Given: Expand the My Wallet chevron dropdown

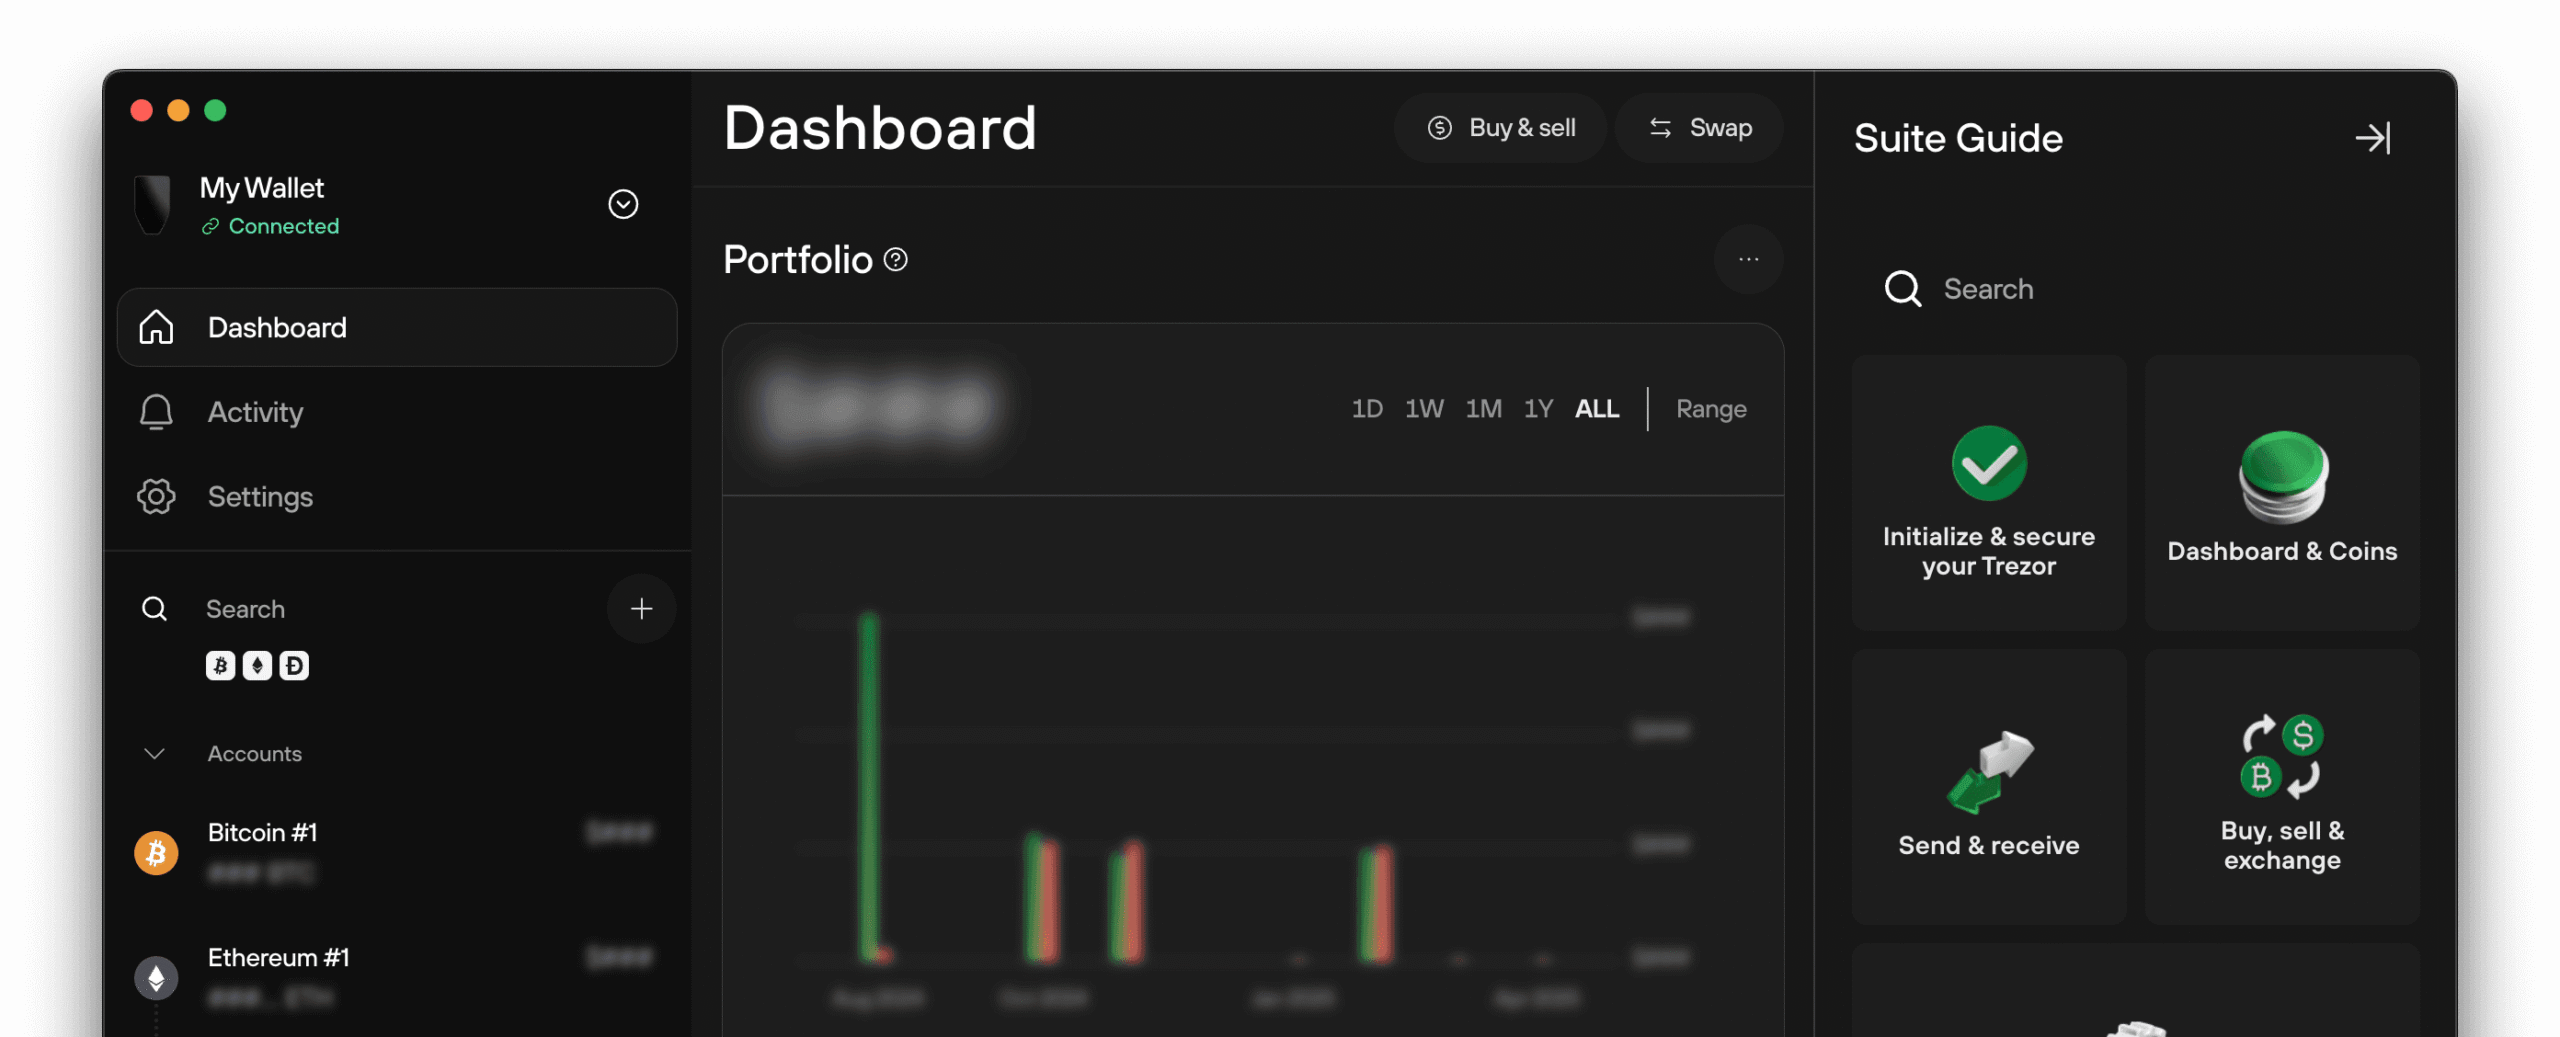Looking at the screenshot, I should tap(622, 204).
